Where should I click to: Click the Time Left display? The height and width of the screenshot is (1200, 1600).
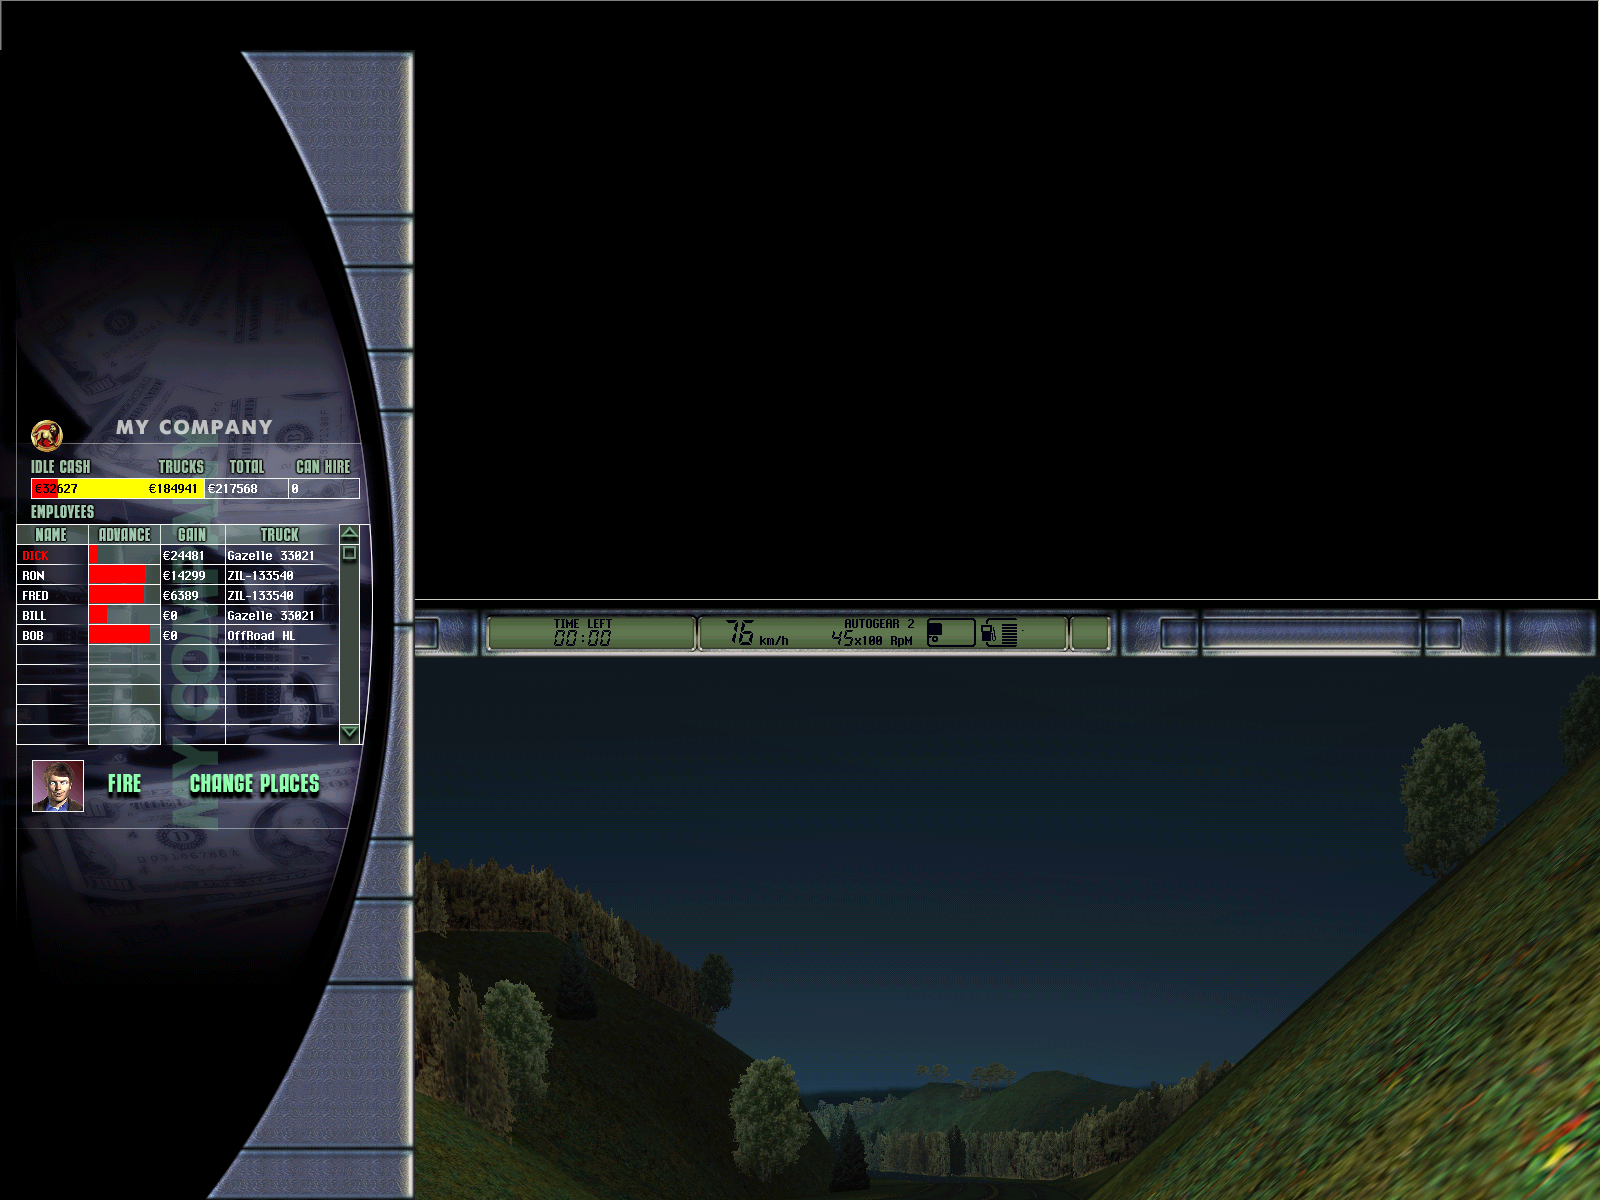pos(584,633)
